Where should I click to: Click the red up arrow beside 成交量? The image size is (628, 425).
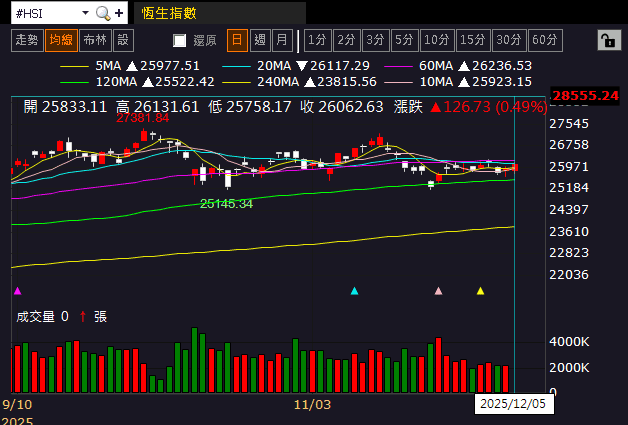(84, 316)
